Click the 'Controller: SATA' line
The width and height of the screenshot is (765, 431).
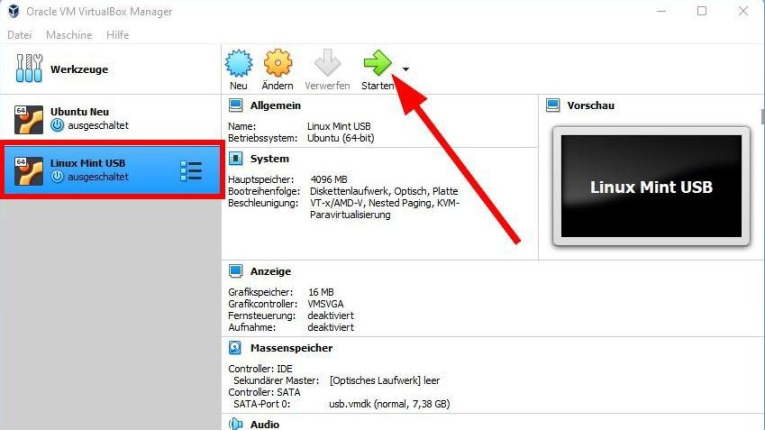pyautogui.click(x=264, y=392)
